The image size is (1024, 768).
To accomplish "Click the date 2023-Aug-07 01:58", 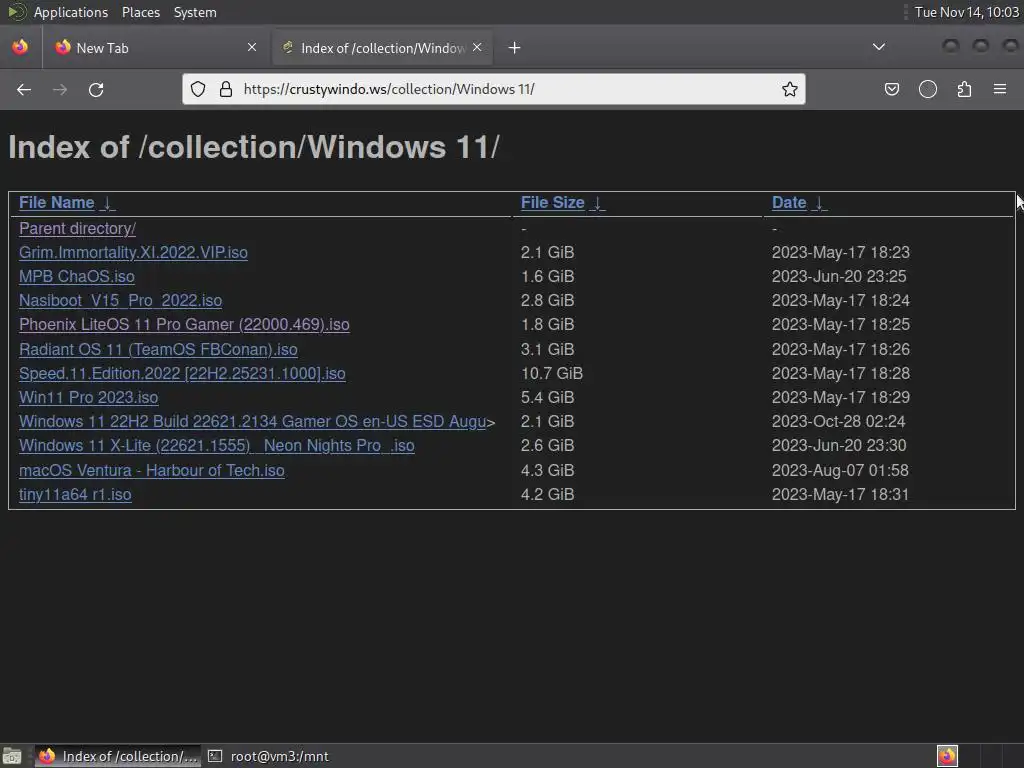I will click(840, 470).
